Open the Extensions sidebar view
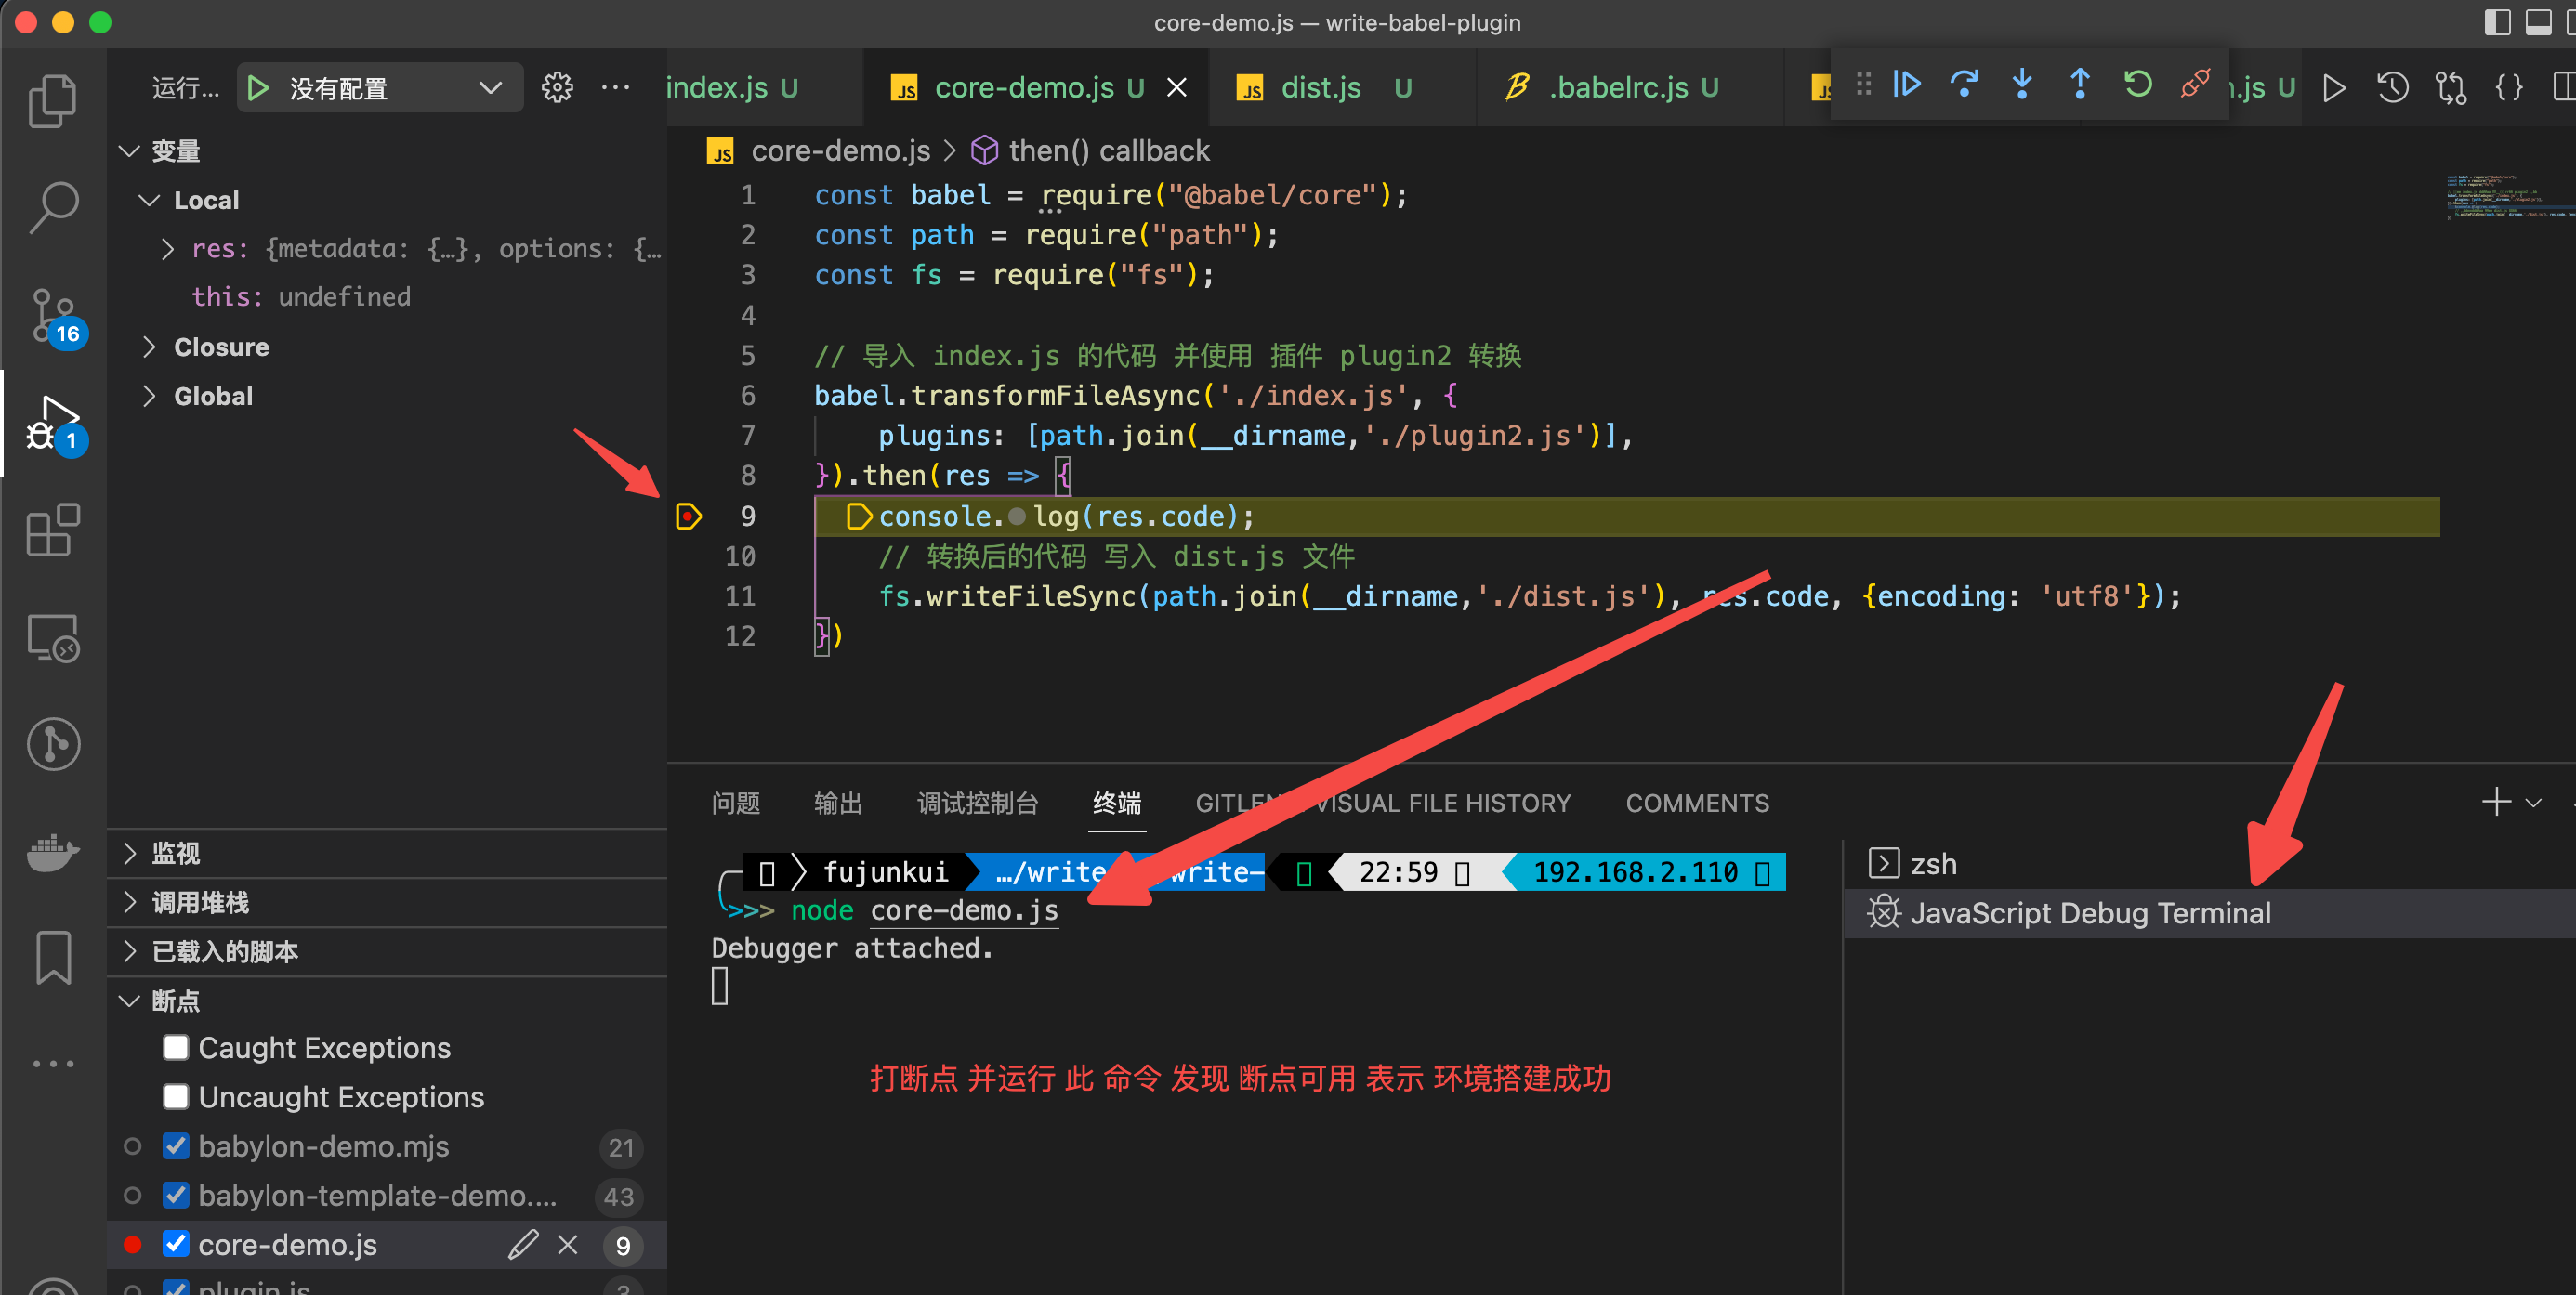The width and height of the screenshot is (2576, 1295). pyautogui.click(x=53, y=530)
